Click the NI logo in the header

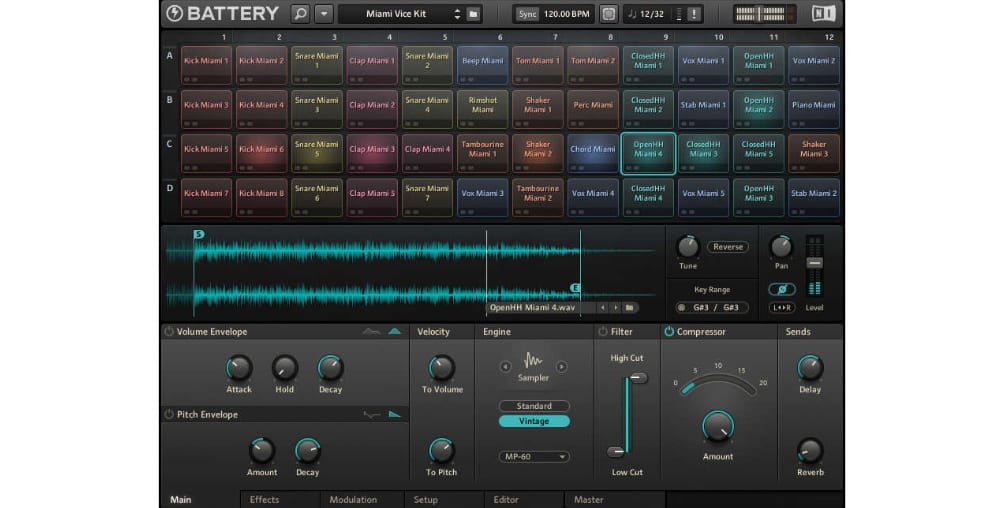(x=823, y=13)
